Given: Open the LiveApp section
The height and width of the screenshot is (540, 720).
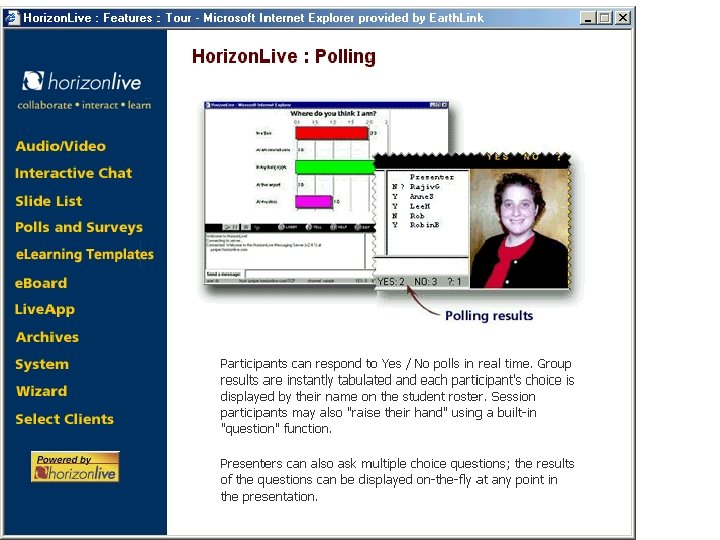Looking at the screenshot, I should tap(45, 310).
